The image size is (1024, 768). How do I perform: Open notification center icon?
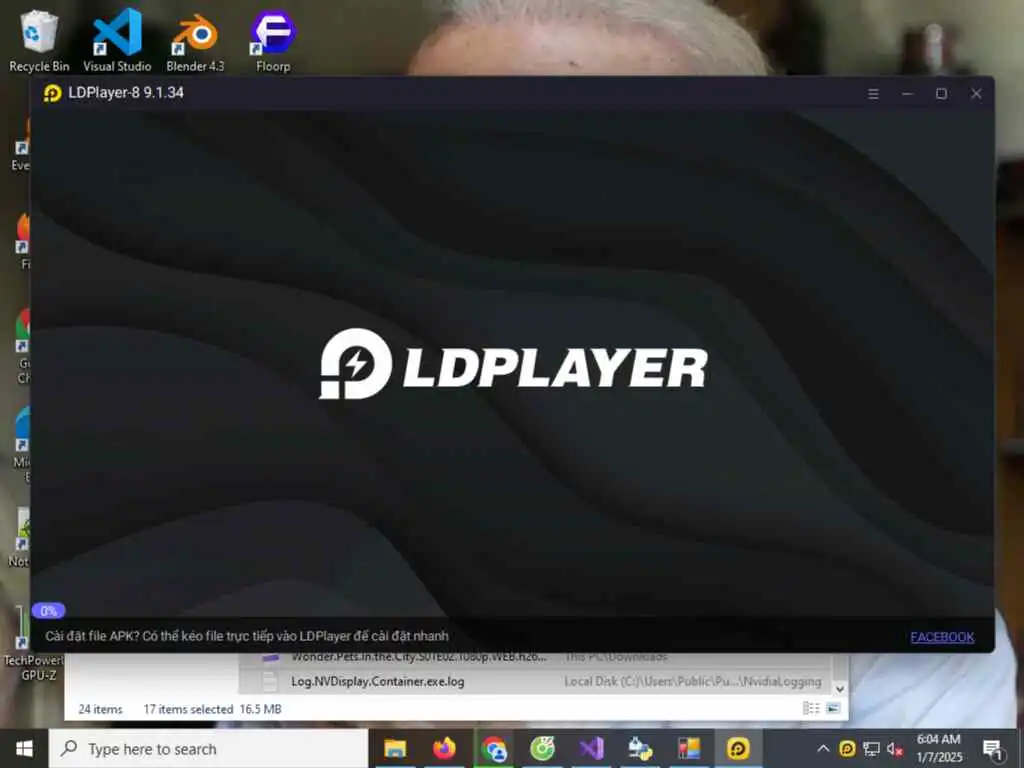click(x=993, y=748)
